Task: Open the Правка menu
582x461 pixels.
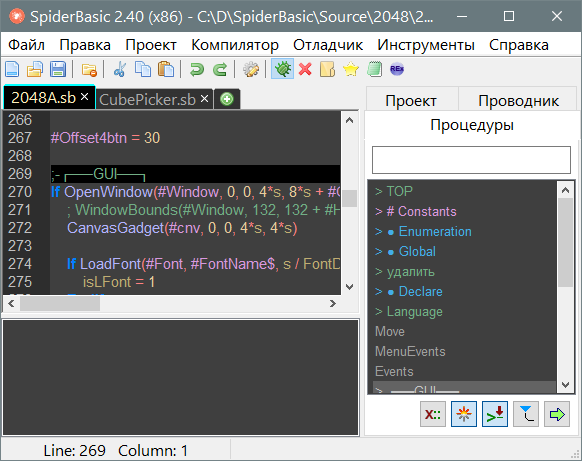Action: (x=85, y=45)
